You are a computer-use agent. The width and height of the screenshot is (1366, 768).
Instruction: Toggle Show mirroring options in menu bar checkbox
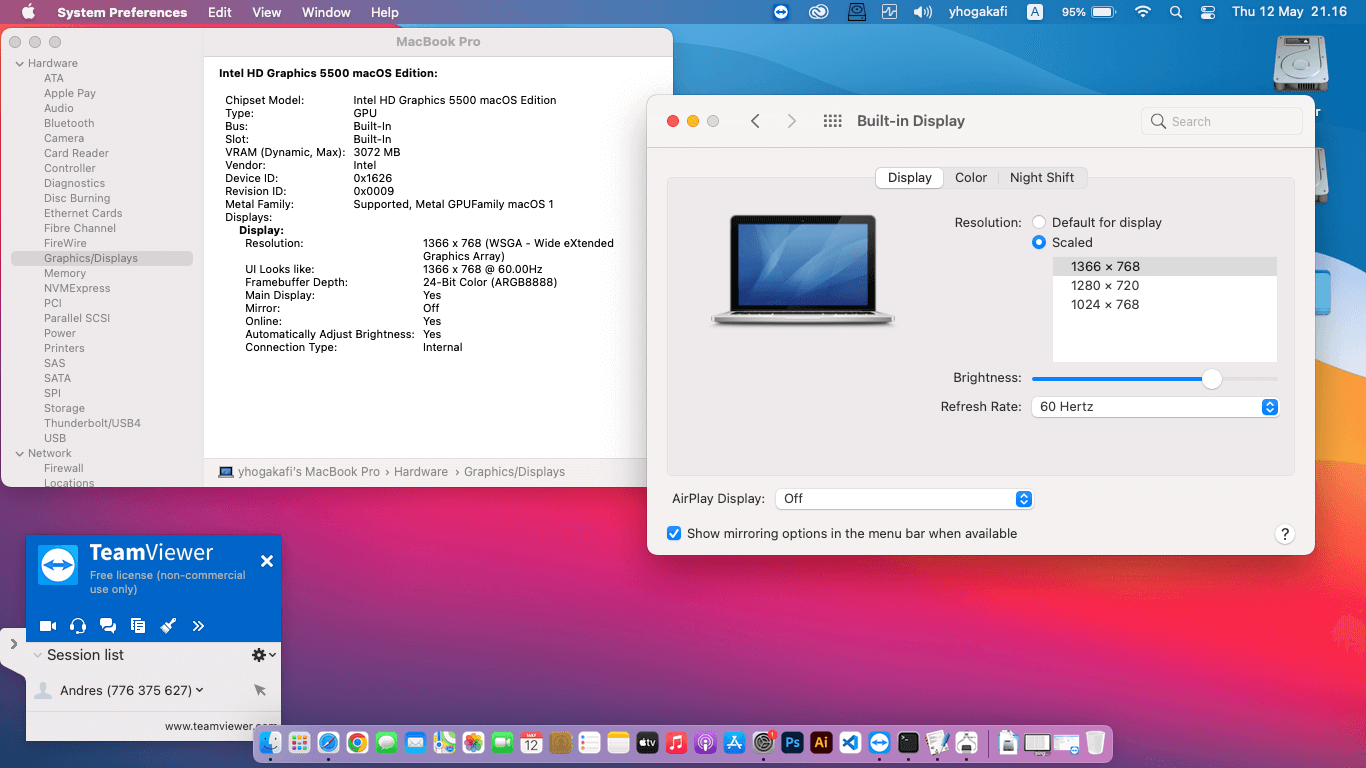(674, 533)
